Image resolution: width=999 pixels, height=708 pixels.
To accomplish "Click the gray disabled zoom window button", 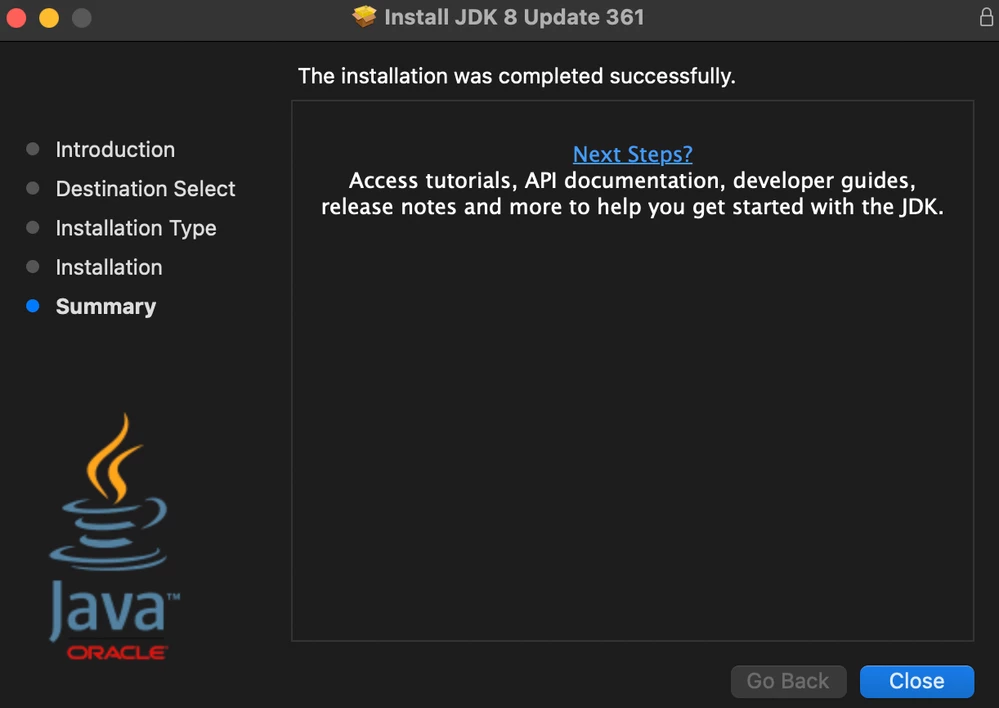I will click(x=82, y=18).
